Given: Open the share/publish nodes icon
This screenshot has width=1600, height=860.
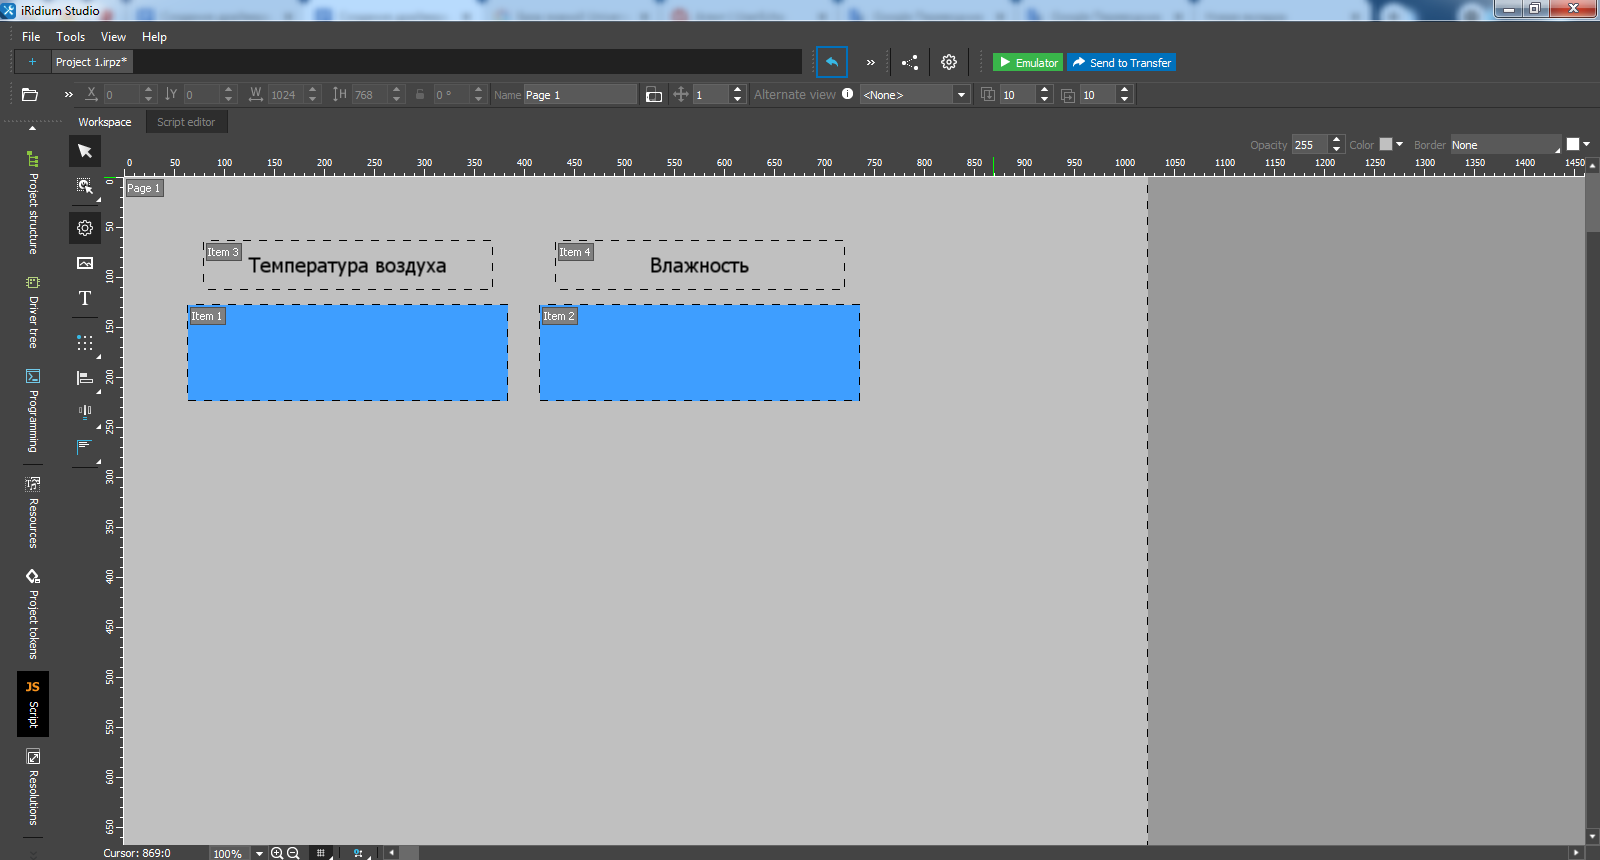Looking at the screenshot, I should [x=909, y=62].
